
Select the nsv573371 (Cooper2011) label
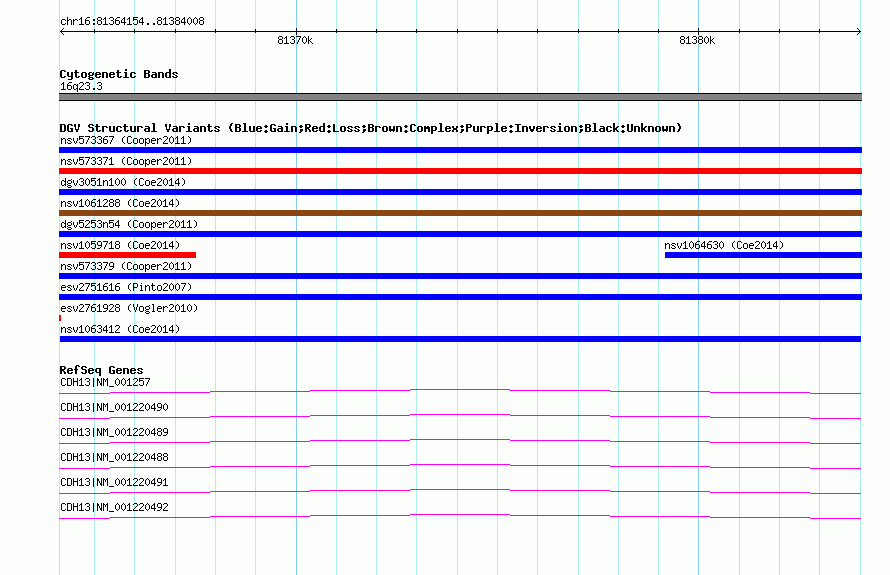[x=126, y=161]
